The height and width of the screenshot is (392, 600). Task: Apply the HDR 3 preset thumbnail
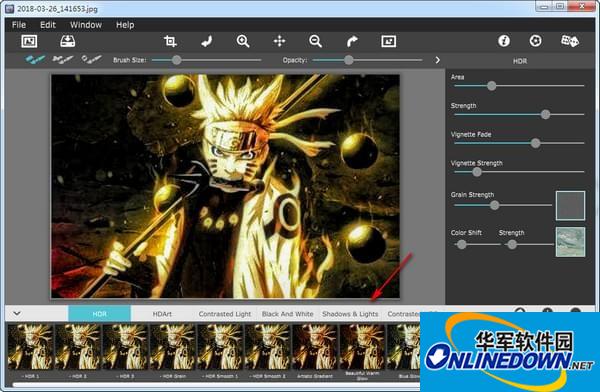[x=126, y=347]
